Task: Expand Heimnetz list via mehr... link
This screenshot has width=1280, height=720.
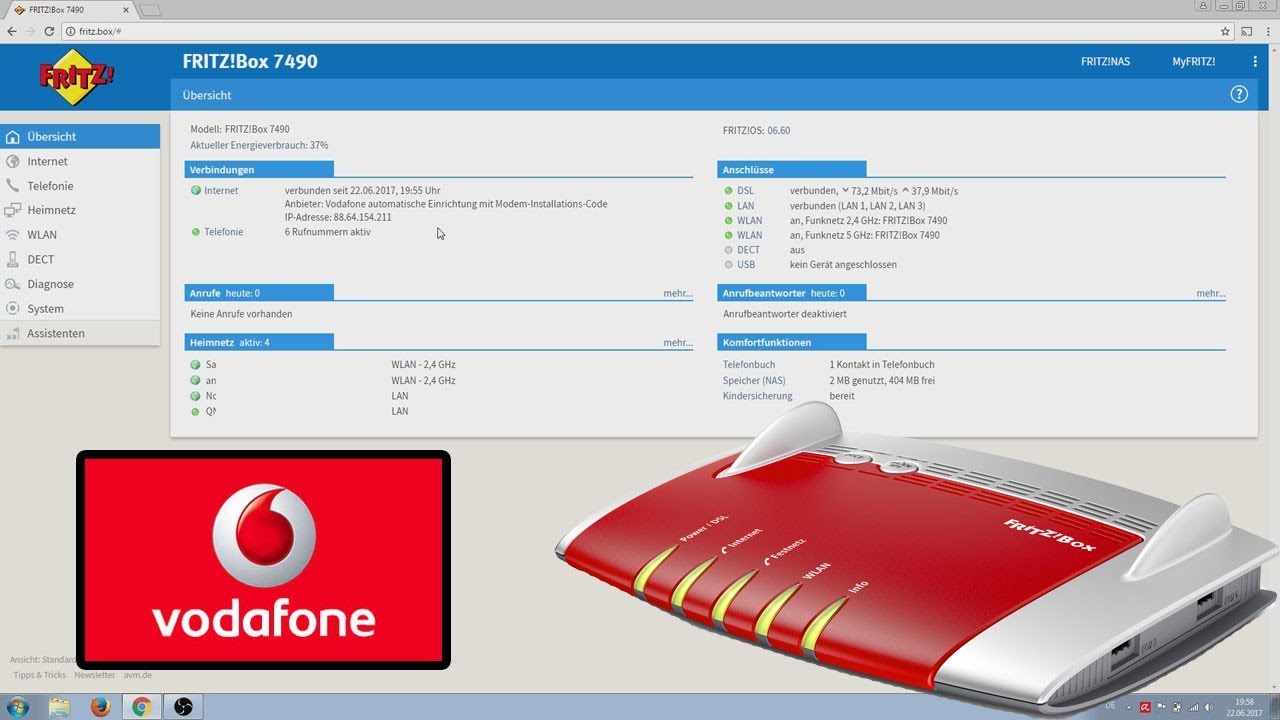Action: [x=678, y=342]
